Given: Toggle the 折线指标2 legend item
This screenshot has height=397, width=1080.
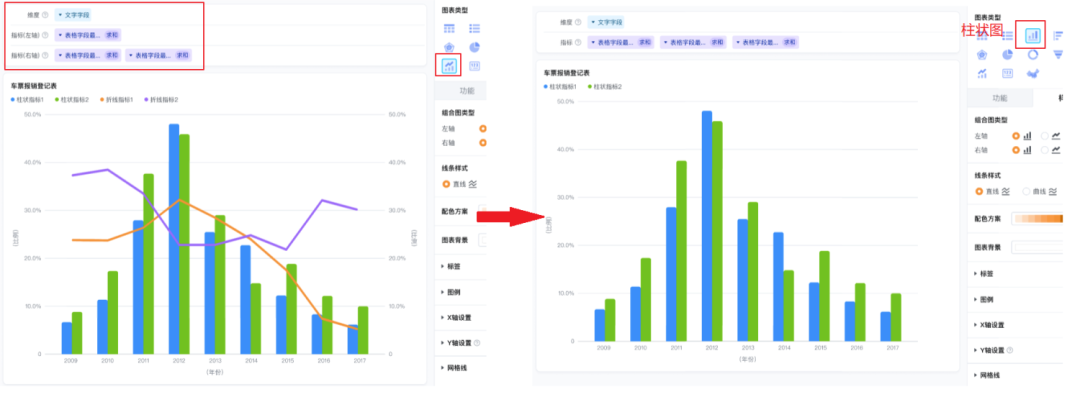Looking at the screenshot, I should point(162,100).
